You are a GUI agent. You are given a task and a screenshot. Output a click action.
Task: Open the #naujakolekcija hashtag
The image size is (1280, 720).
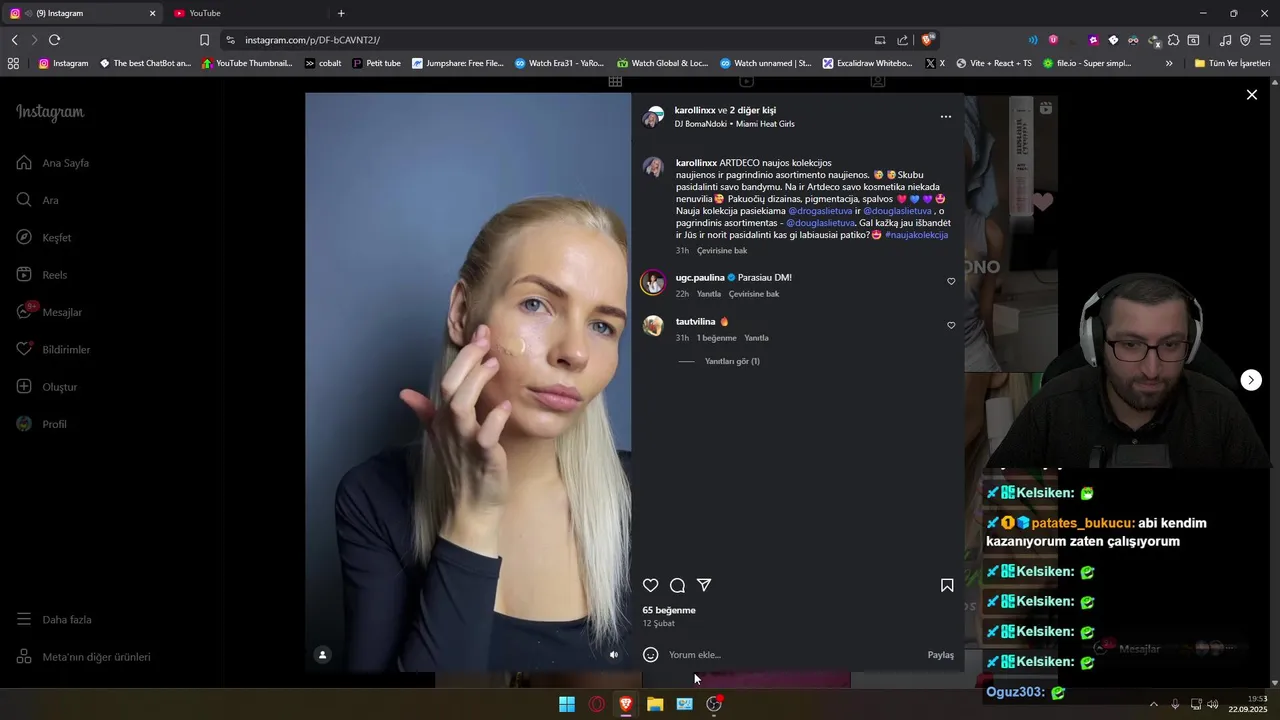coord(916,235)
